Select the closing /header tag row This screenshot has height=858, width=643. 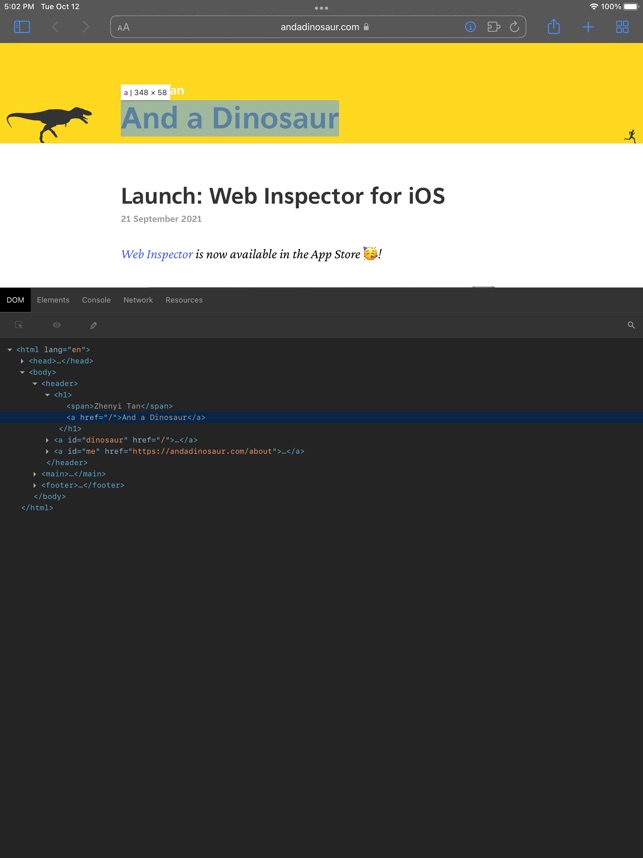point(321,463)
